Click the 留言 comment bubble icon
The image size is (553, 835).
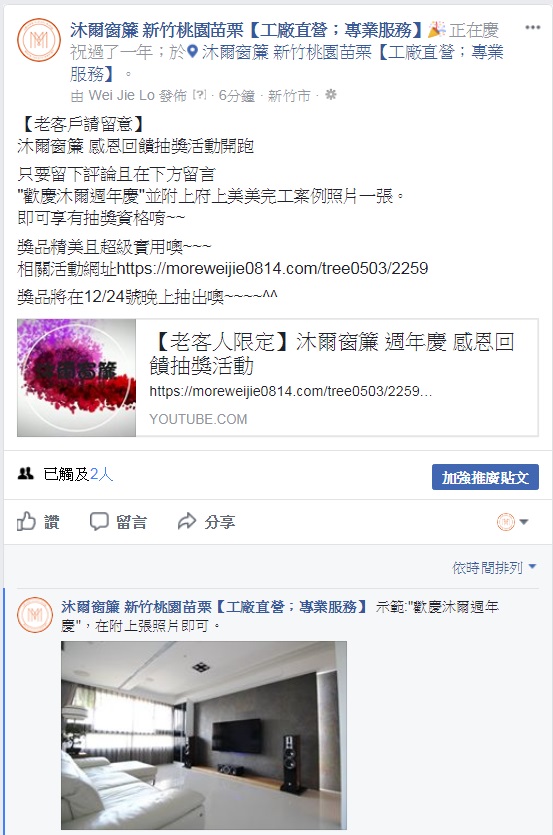point(99,521)
